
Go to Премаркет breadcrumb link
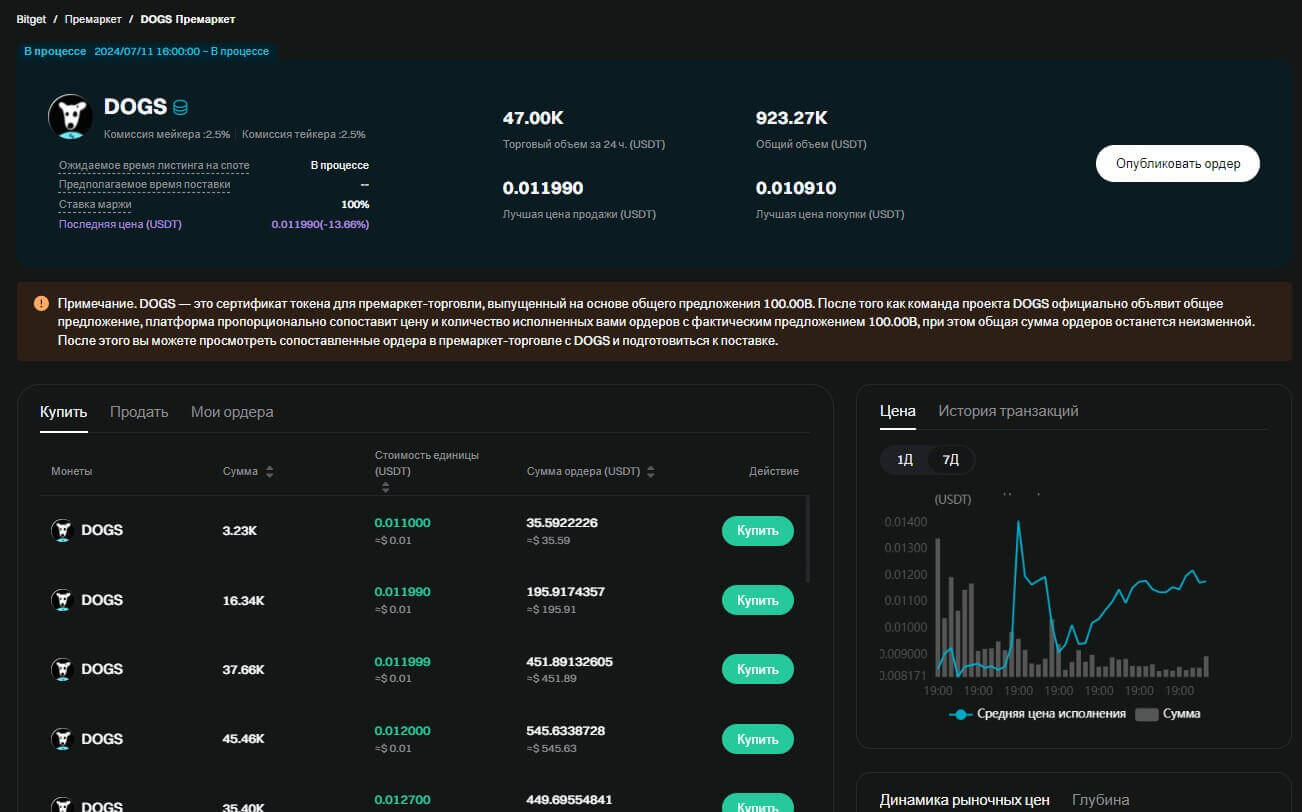(x=92, y=19)
